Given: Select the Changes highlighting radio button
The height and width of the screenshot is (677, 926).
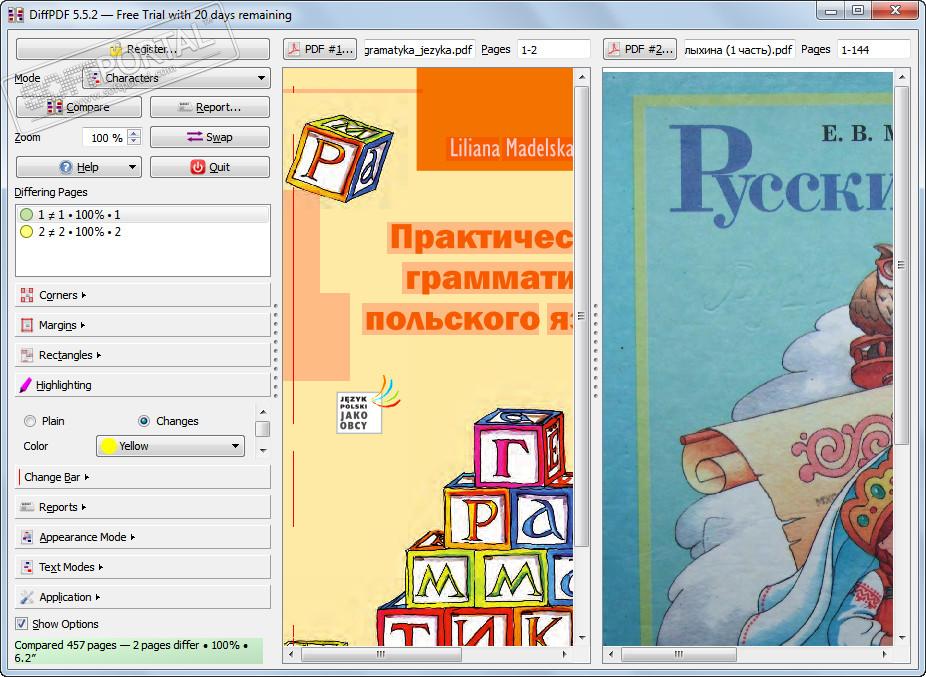Looking at the screenshot, I should click(144, 421).
